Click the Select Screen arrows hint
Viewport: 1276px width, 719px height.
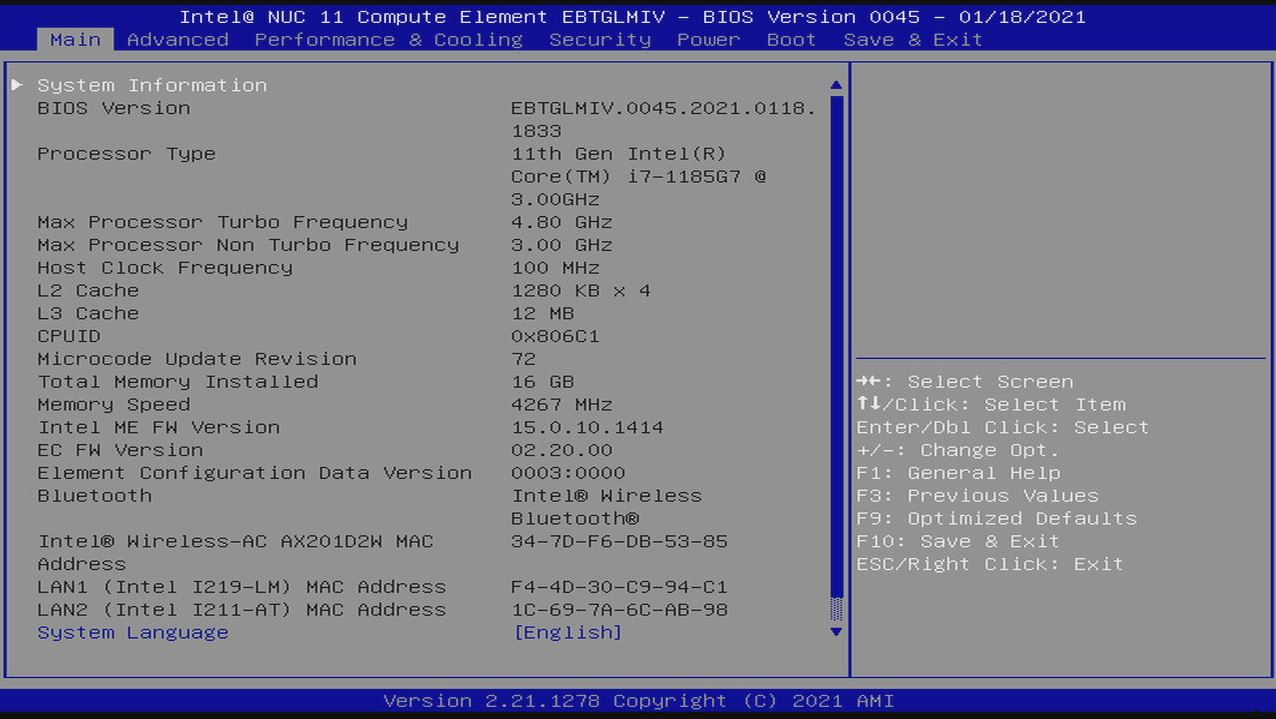[964, 382]
